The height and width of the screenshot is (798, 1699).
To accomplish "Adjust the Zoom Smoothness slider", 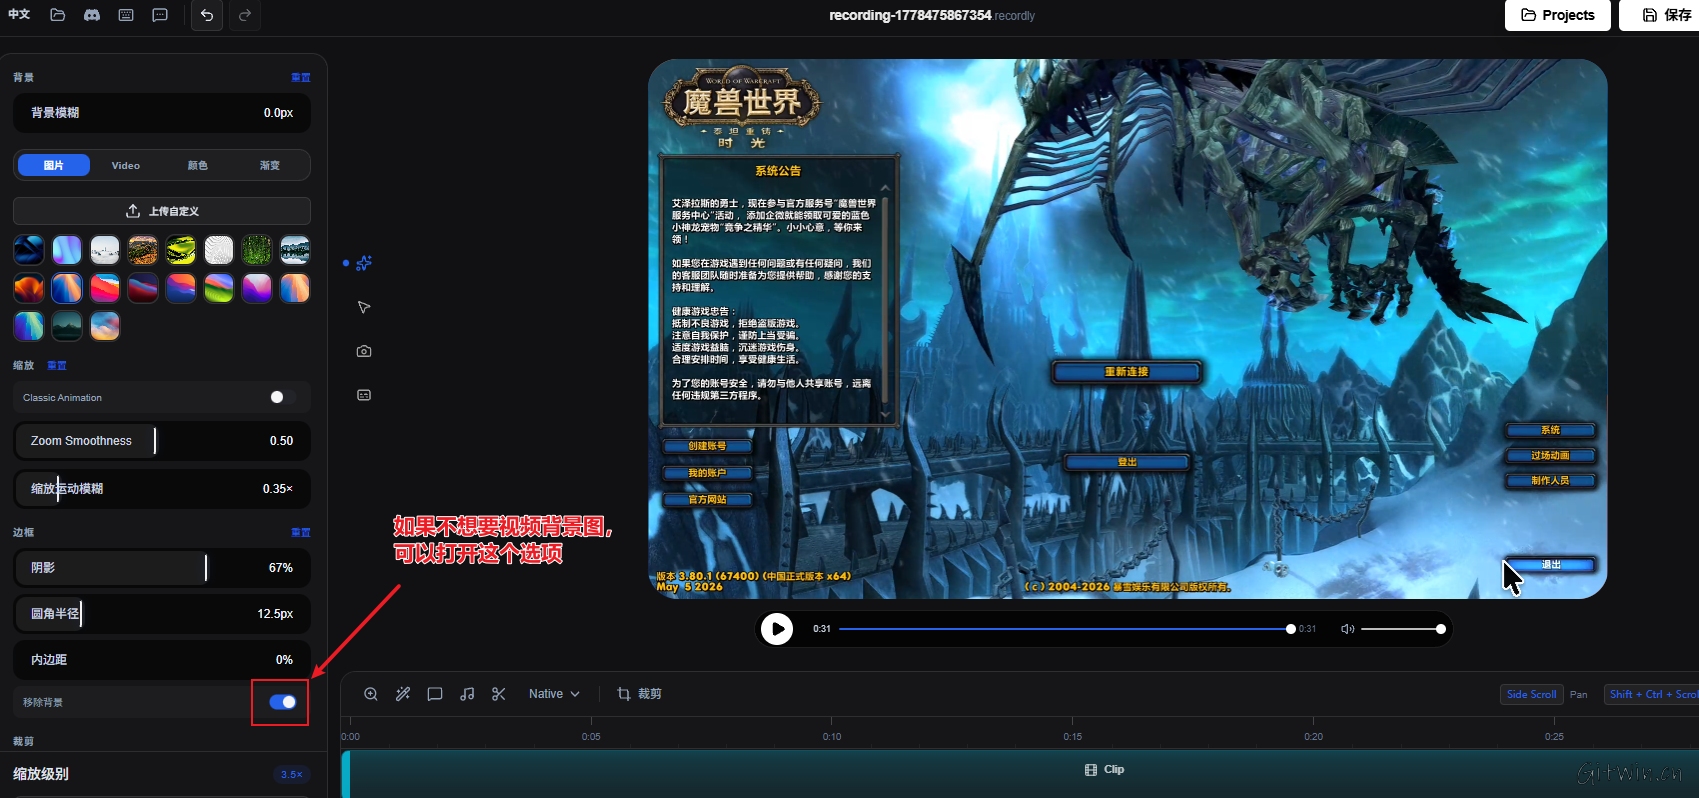I will click(x=162, y=441).
